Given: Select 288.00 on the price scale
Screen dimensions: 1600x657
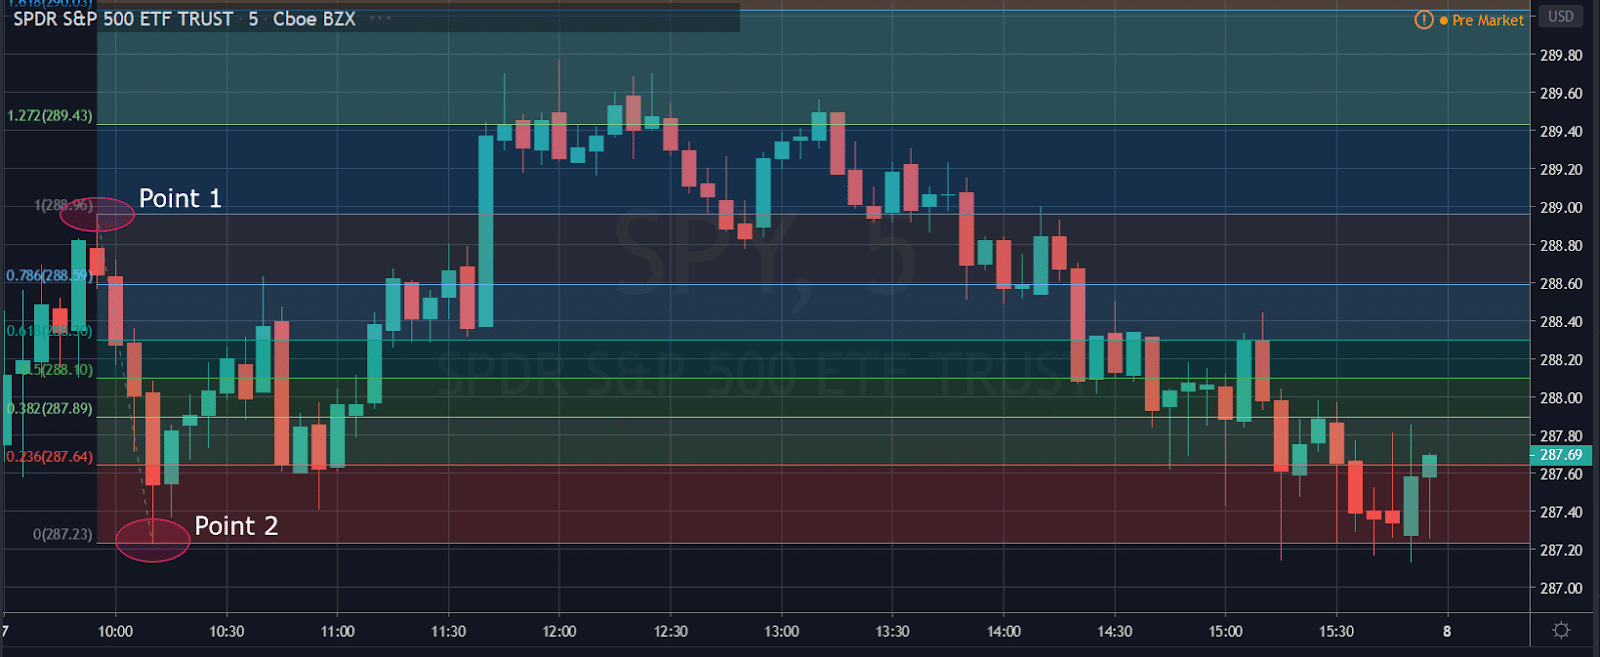Looking at the screenshot, I should tap(1561, 398).
